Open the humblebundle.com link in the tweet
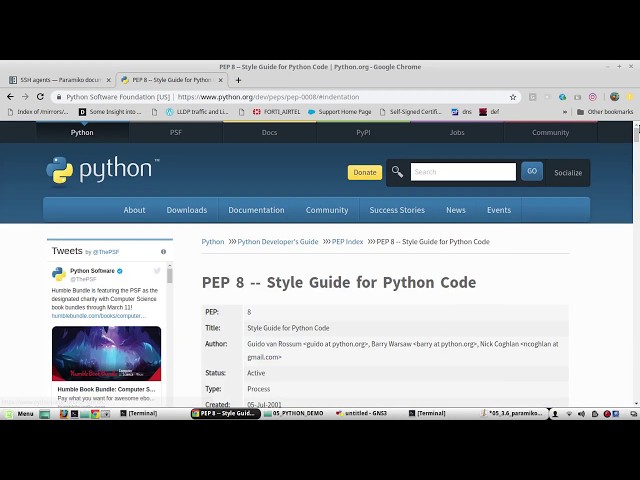This screenshot has height=480, width=640. (99, 316)
